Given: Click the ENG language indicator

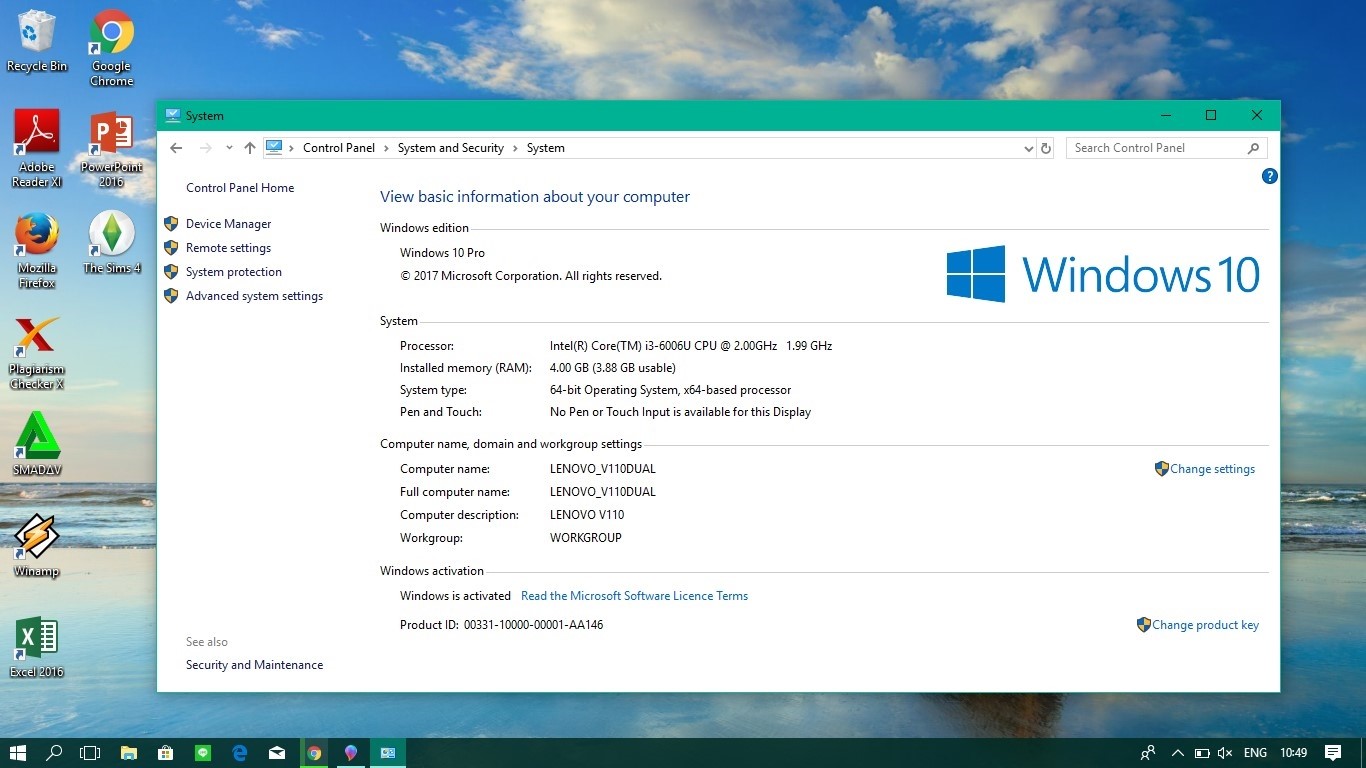Looking at the screenshot, I should point(1255,753).
